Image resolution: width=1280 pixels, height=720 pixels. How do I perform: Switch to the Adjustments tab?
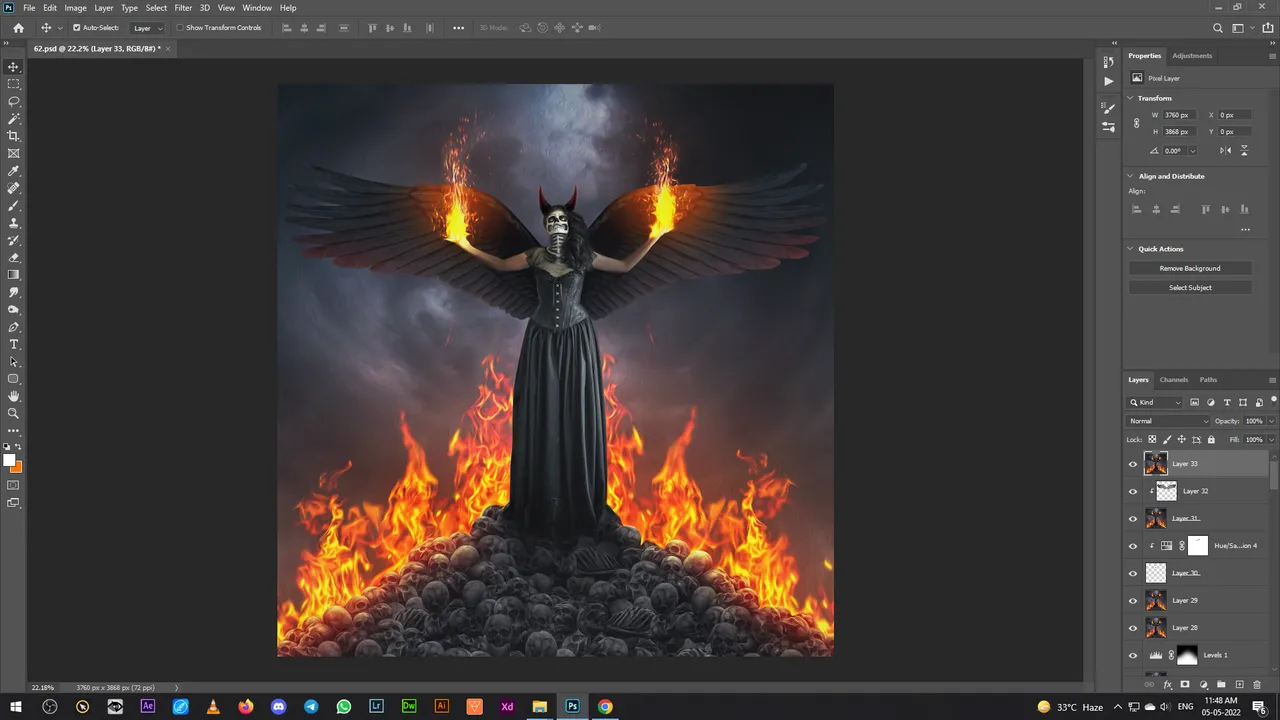coord(1192,56)
